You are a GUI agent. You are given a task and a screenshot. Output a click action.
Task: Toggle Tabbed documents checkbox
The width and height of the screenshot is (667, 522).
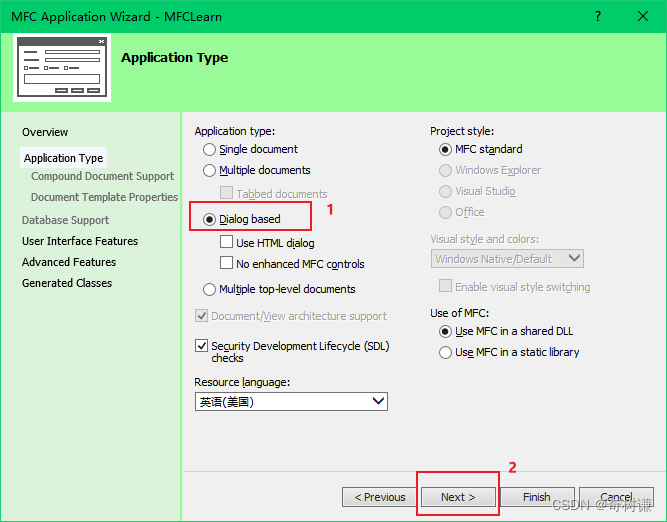(x=226, y=193)
